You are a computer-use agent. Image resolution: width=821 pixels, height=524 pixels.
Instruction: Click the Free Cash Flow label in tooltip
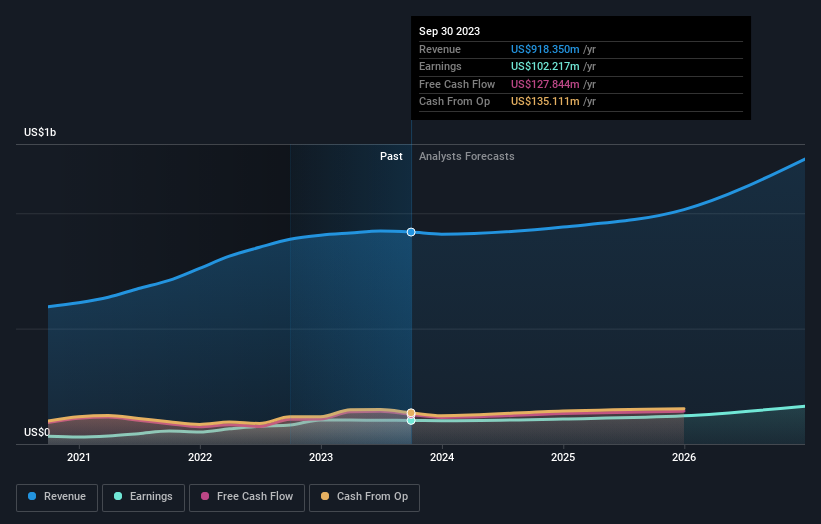click(x=457, y=84)
